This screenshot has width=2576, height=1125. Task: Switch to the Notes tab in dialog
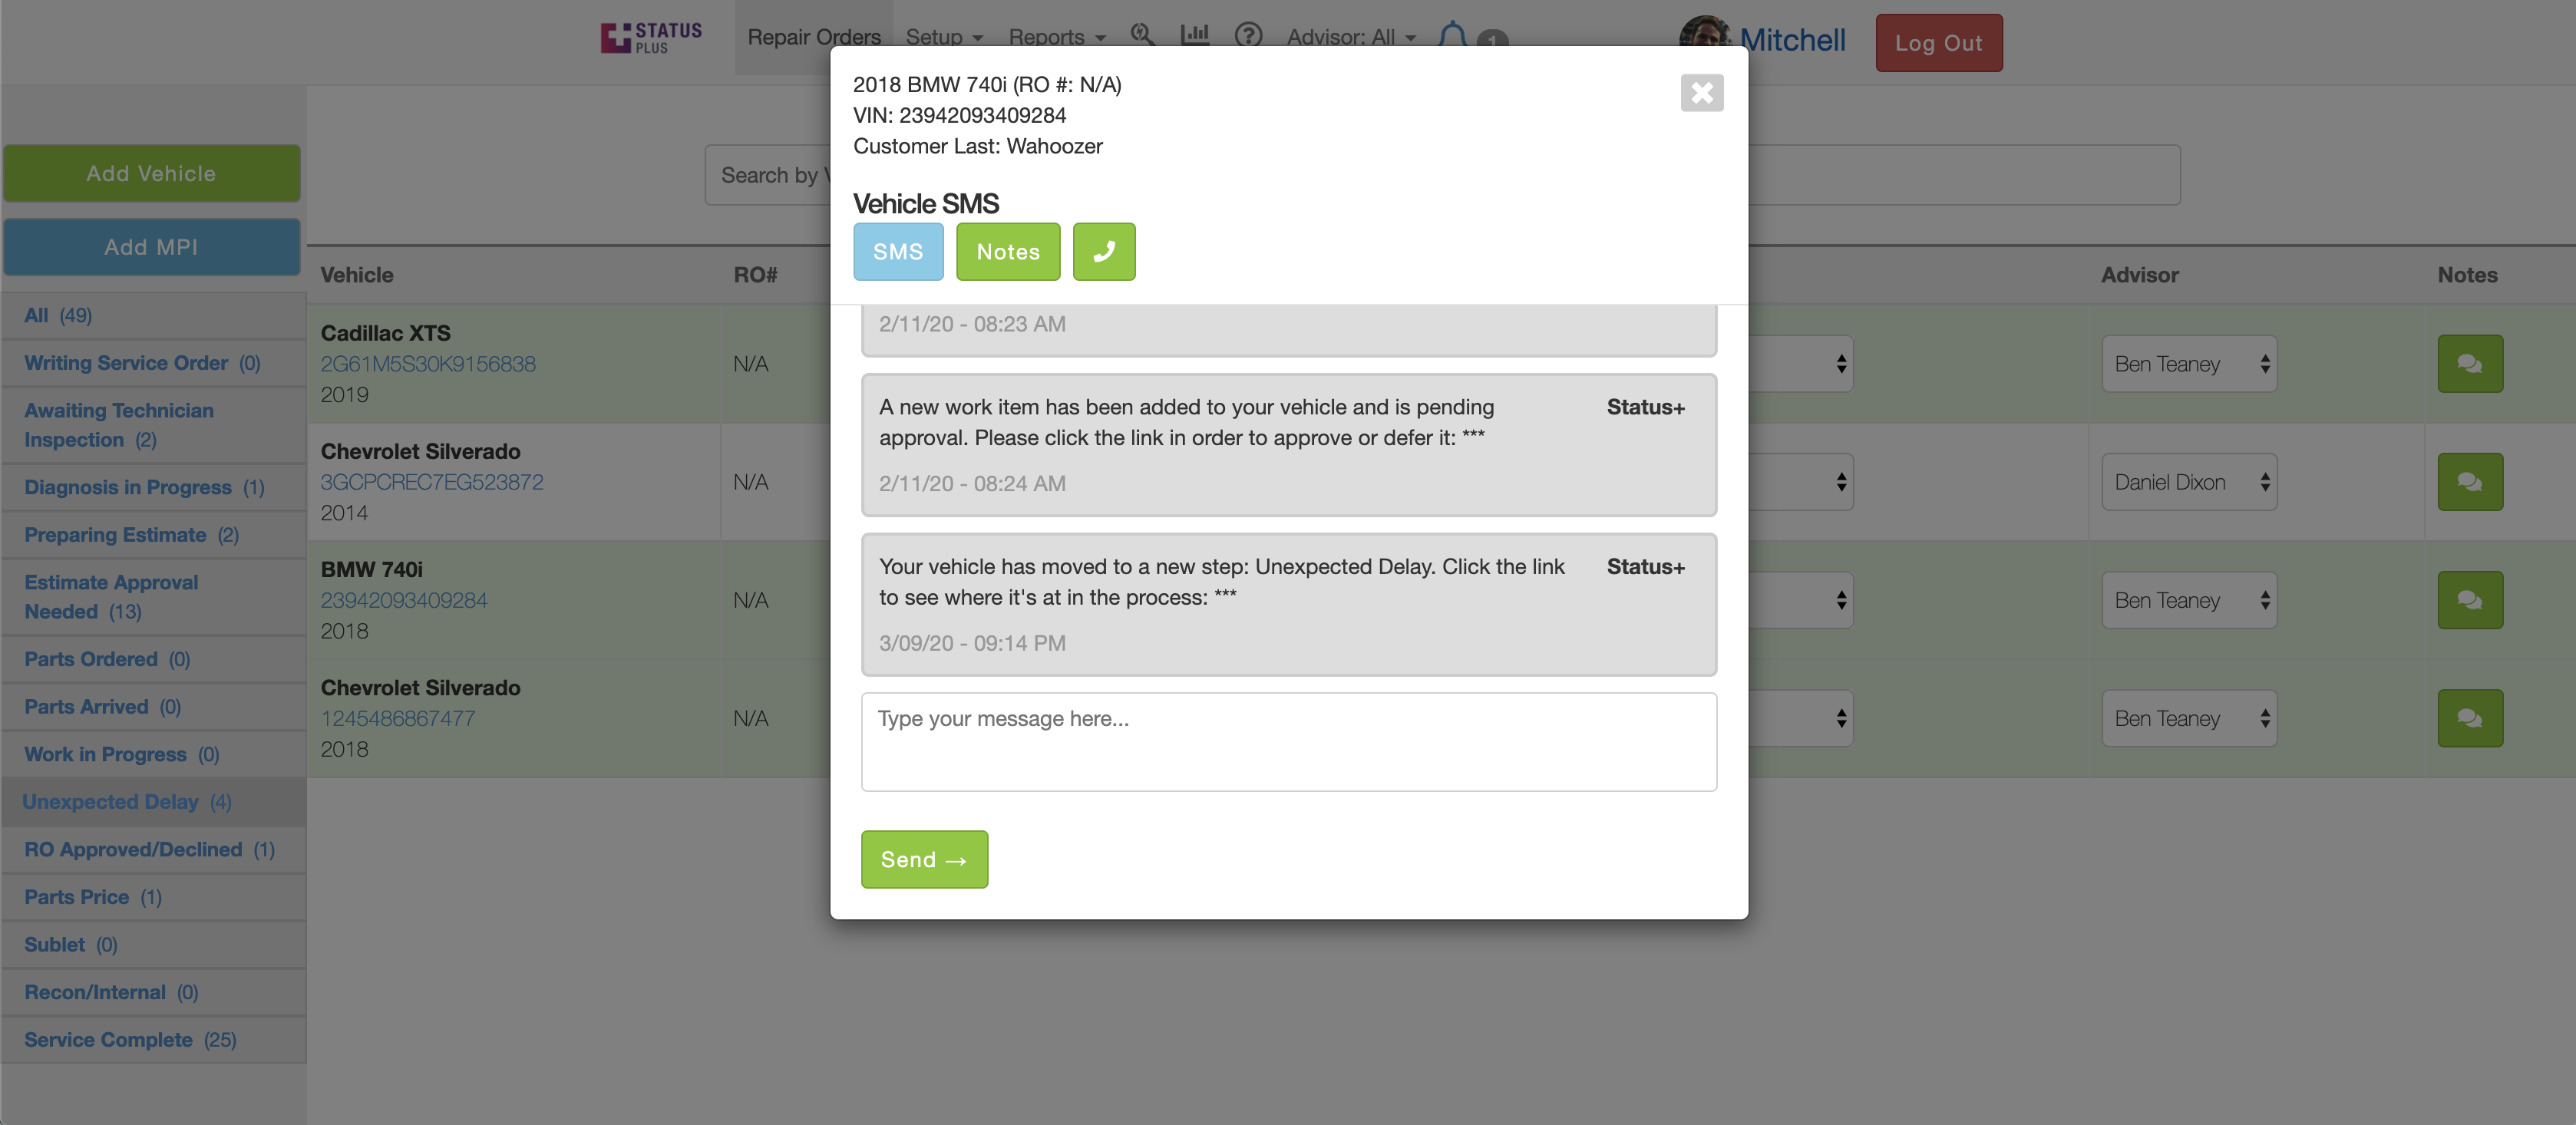1007,252
